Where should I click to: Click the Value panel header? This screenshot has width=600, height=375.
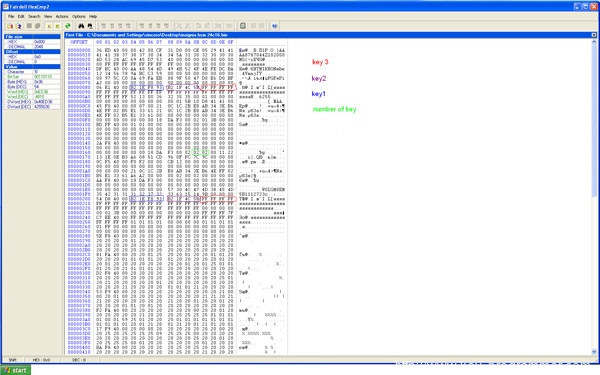[x=32, y=67]
